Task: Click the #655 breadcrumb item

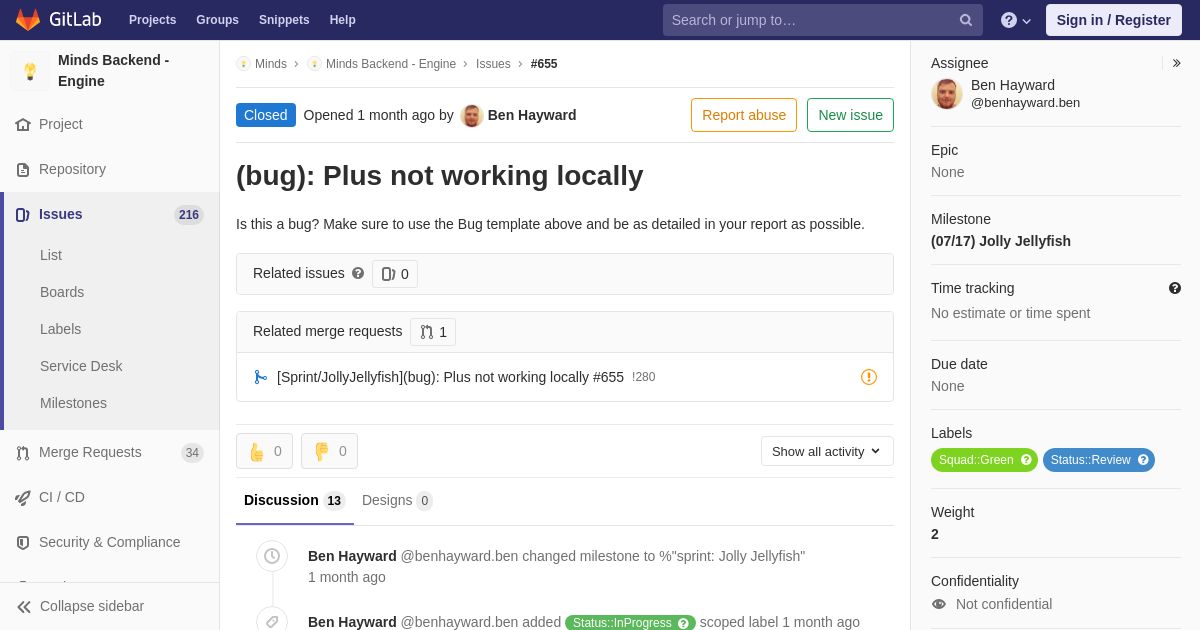Action: [x=544, y=64]
